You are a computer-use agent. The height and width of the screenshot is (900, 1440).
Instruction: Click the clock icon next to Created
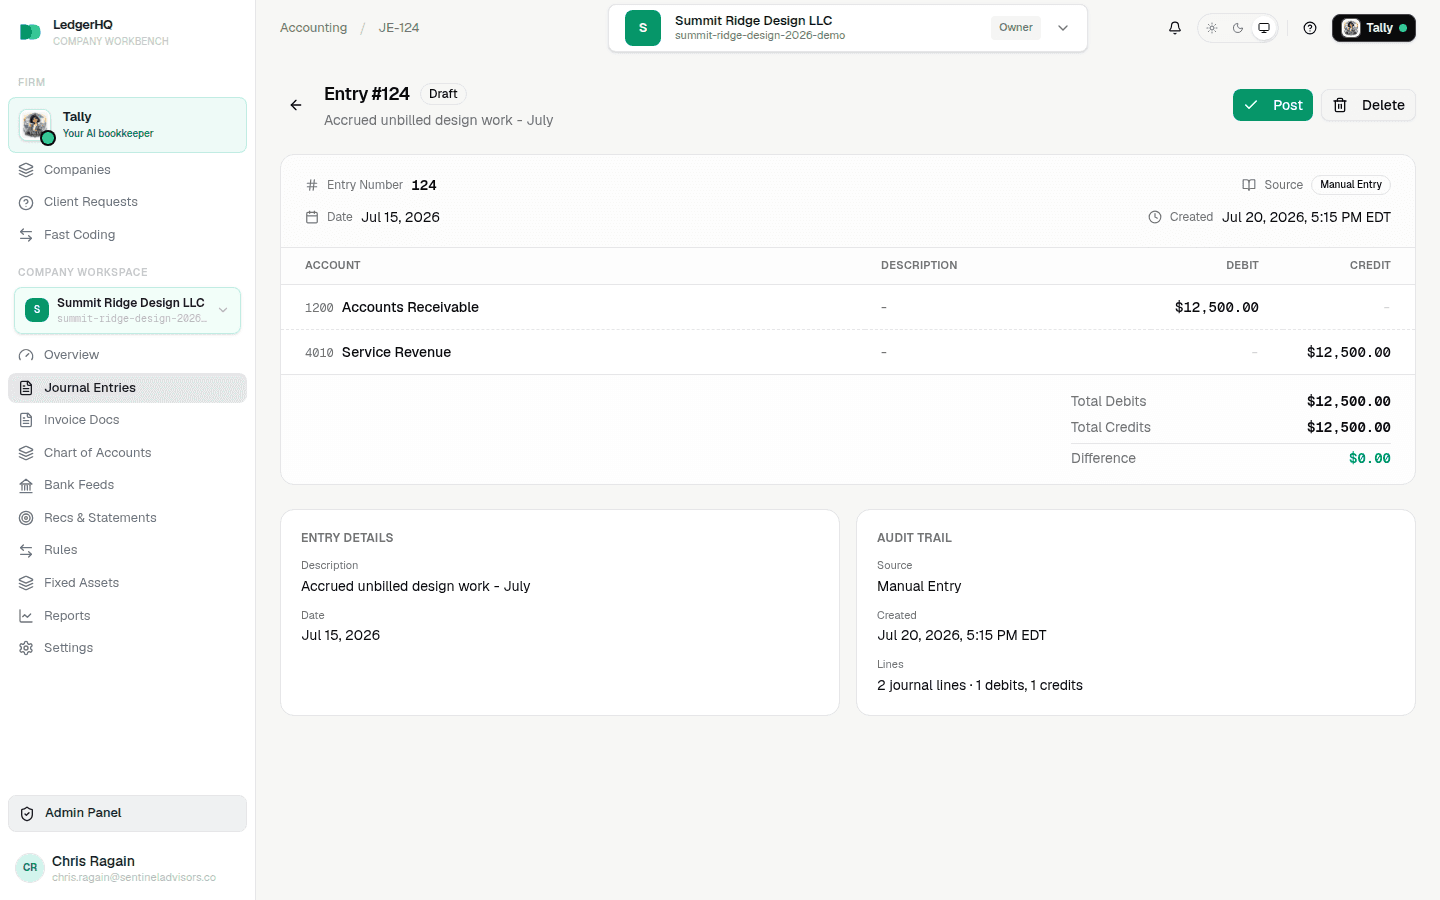pyautogui.click(x=1155, y=217)
